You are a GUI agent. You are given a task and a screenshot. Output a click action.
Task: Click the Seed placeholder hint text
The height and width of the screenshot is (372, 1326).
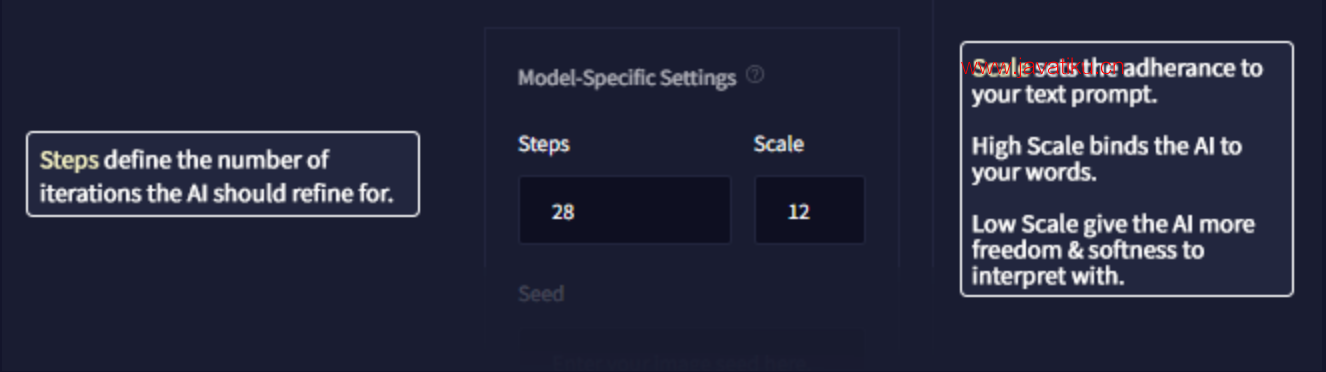(x=680, y=362)
